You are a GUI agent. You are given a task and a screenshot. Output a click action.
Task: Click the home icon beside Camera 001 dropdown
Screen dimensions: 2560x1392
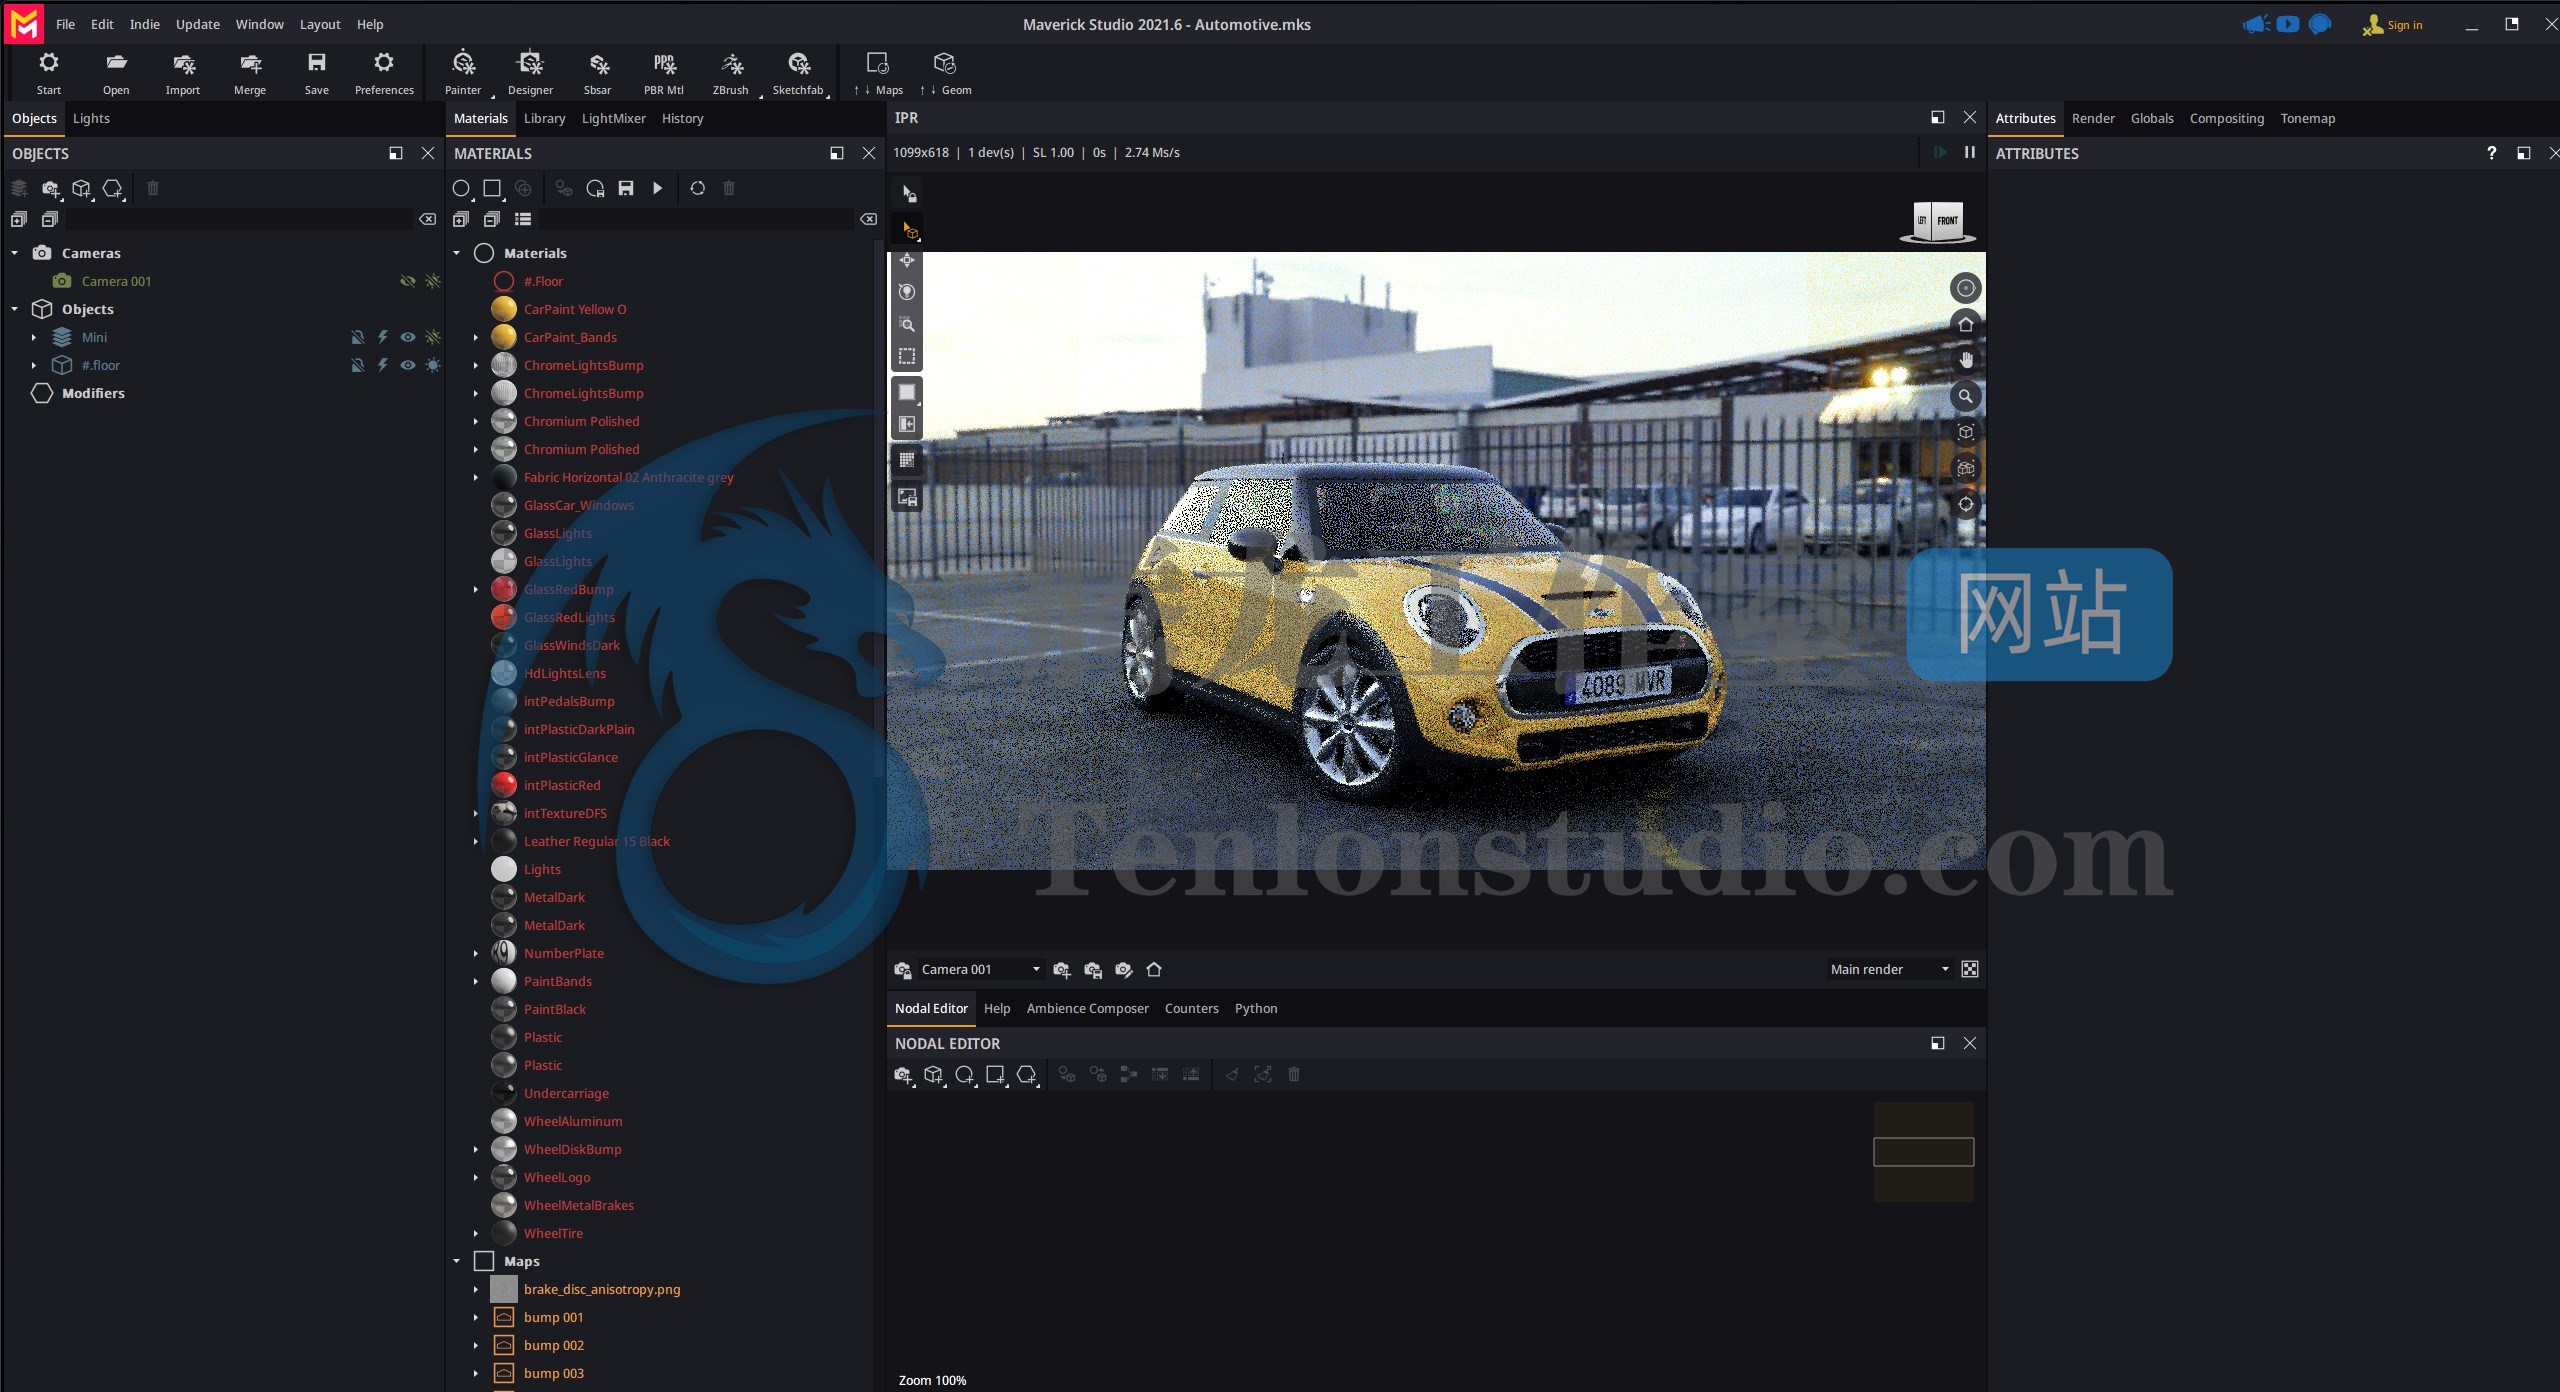click(1154, 969)
